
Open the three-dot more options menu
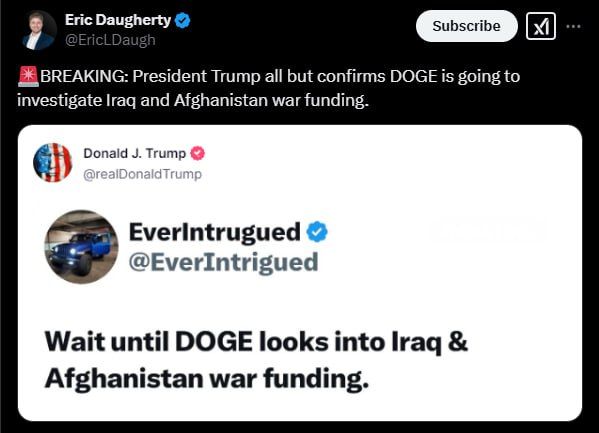click(573, 26)
